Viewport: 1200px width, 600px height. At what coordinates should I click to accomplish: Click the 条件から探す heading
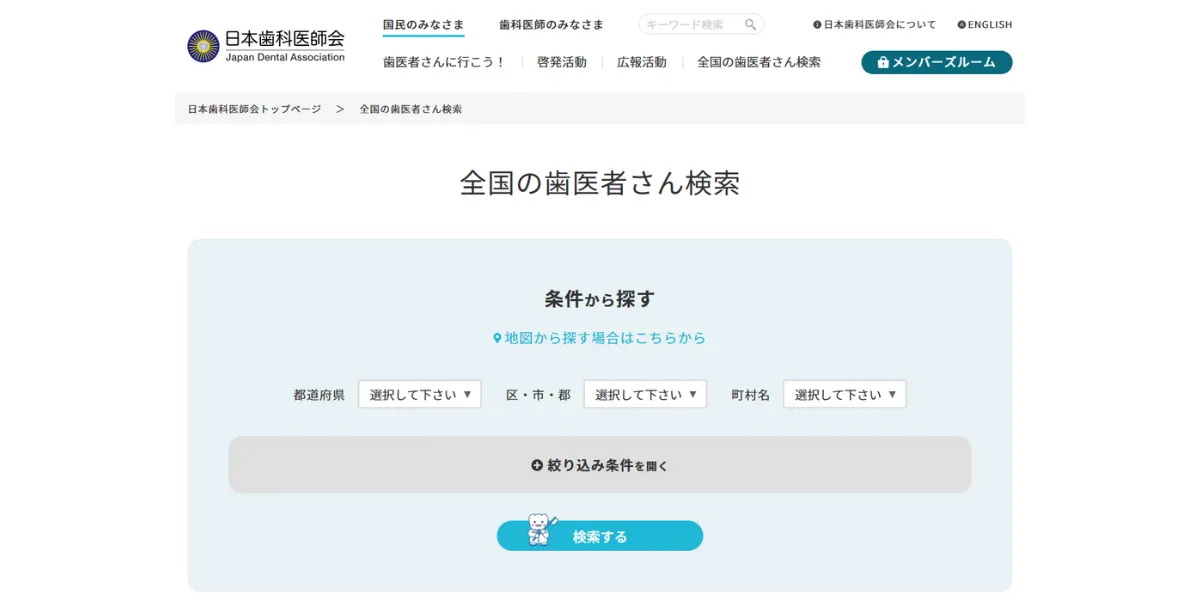(x=600, y=298)
